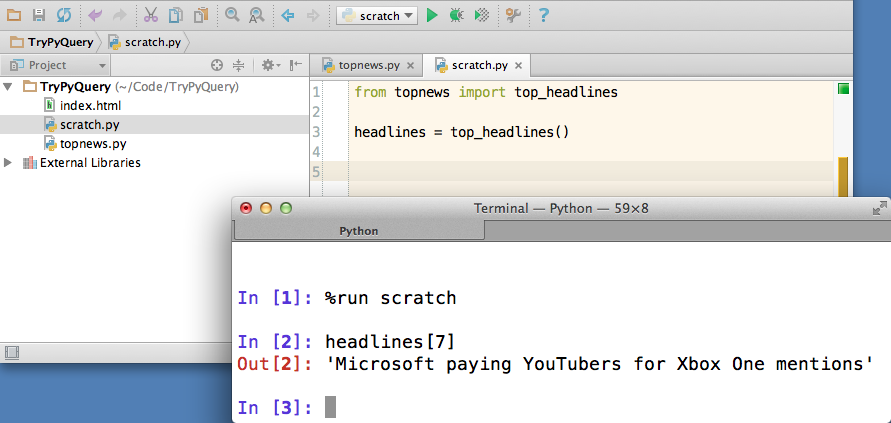Click TryPyQuery breadcrumb in navigation bar
This screenshot has width=891, height=423.
(x=53, y=42)
